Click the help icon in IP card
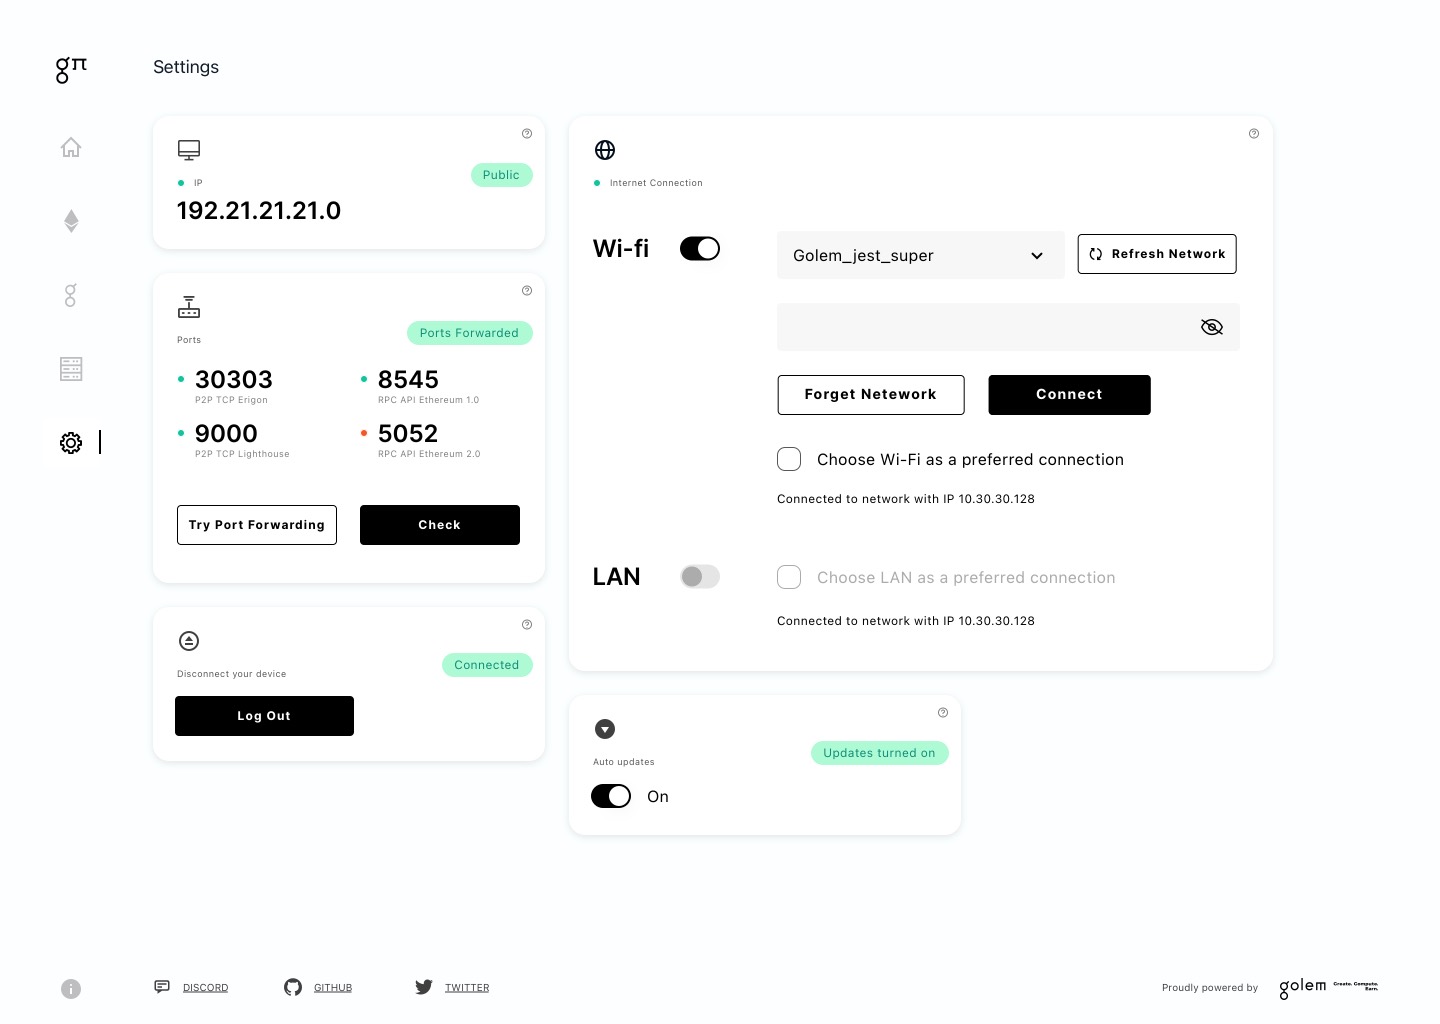Viewport: 1440px width, 1024px height. coord(527,133)
